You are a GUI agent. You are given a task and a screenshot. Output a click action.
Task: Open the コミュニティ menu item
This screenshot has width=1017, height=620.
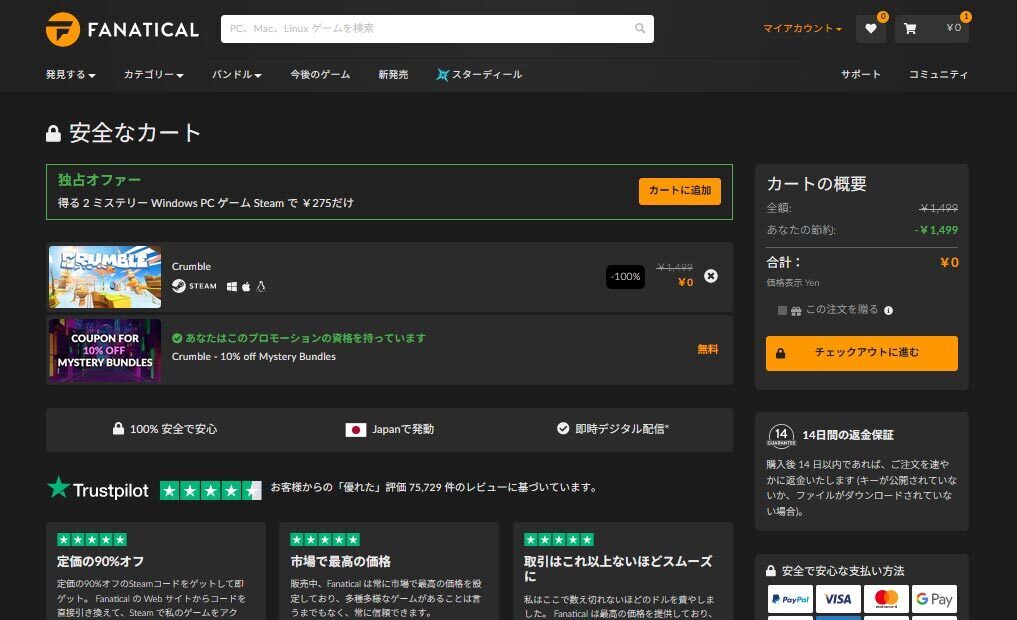click(x=939, y=75)
